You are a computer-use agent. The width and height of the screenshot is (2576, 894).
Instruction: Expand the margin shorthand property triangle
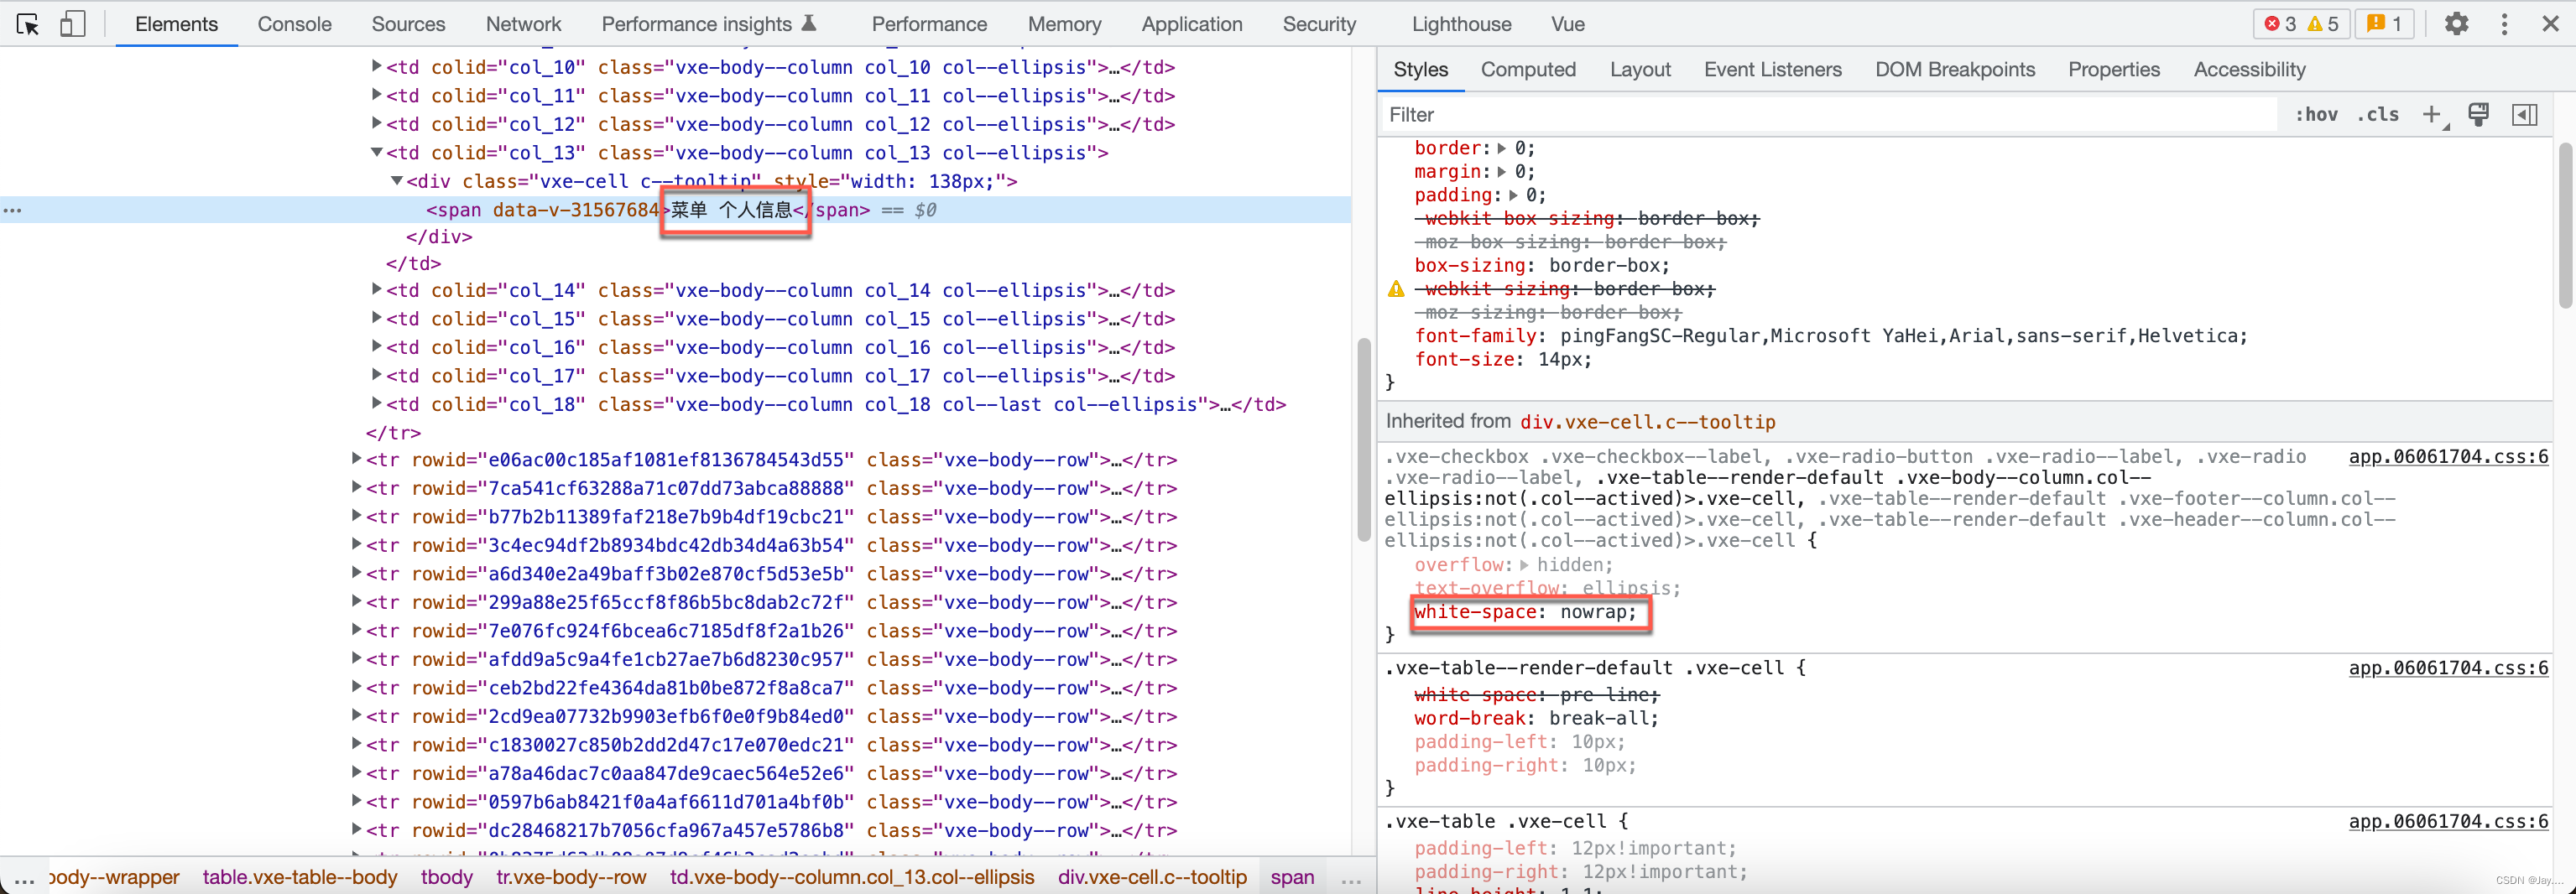point(1501,172)
